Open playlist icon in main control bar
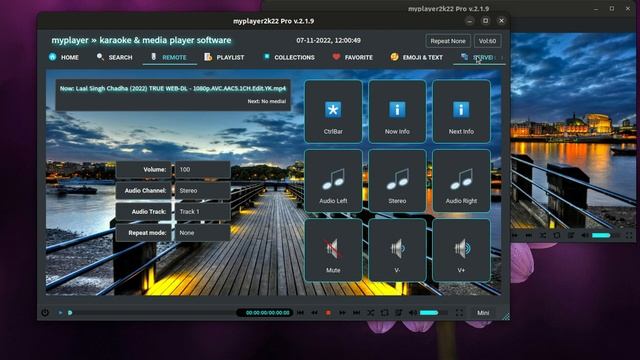 coord(398,313)
